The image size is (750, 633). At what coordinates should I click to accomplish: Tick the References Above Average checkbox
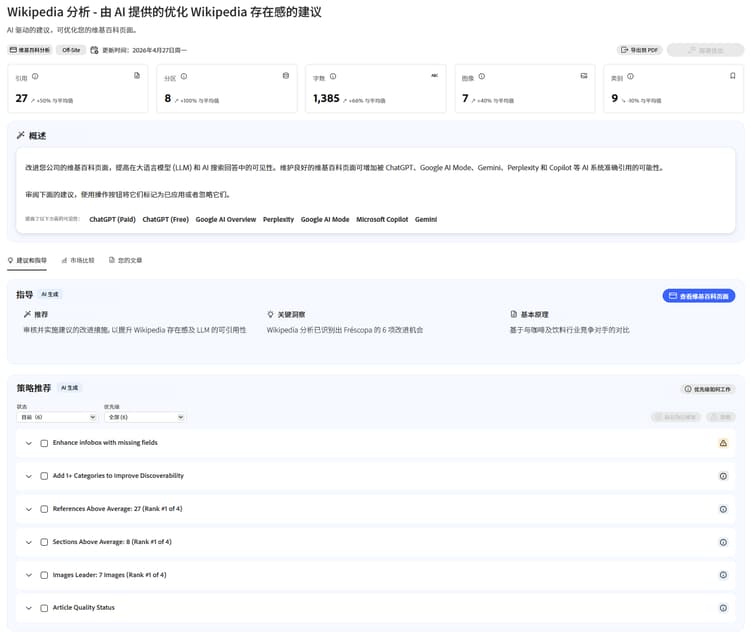(x=44, y=509)
